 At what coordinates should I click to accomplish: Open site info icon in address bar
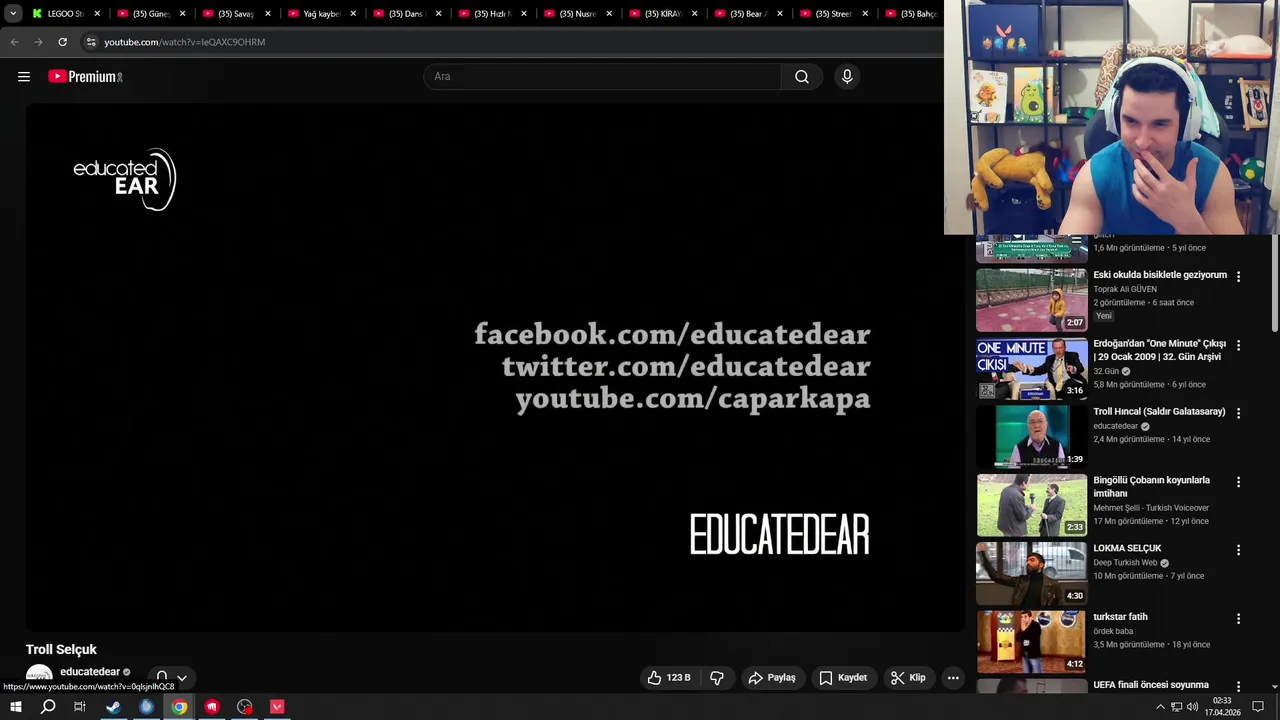[x=91, y=42]
